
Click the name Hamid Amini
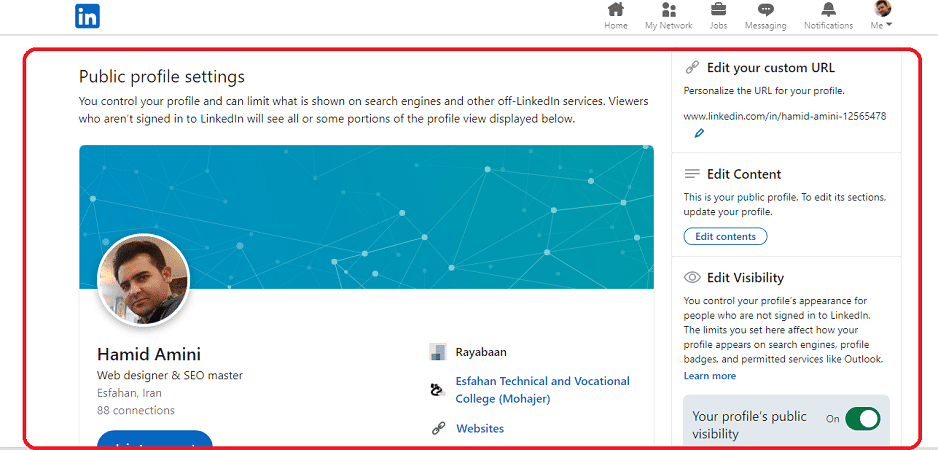[x=149, y=354]
